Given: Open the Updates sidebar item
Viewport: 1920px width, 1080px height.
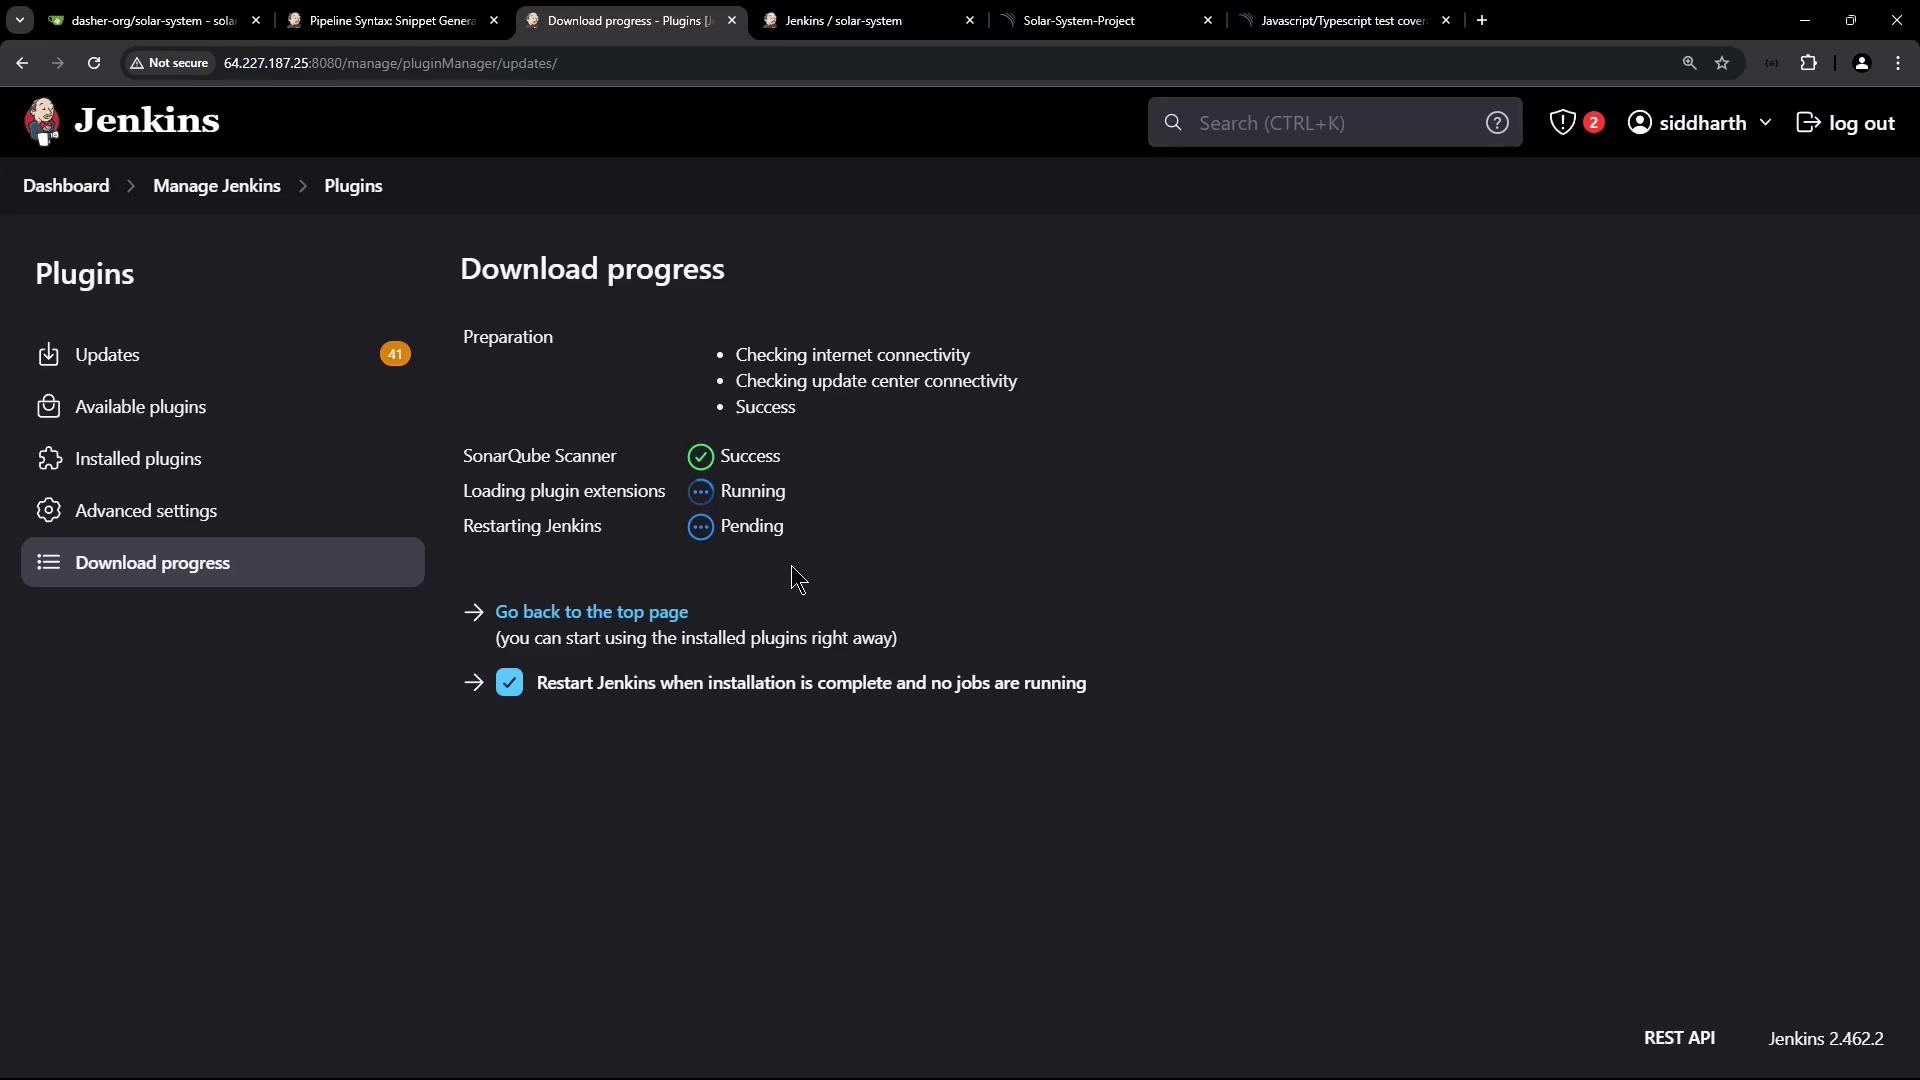Looking at the screenshot, I should (x=107, y=355).
